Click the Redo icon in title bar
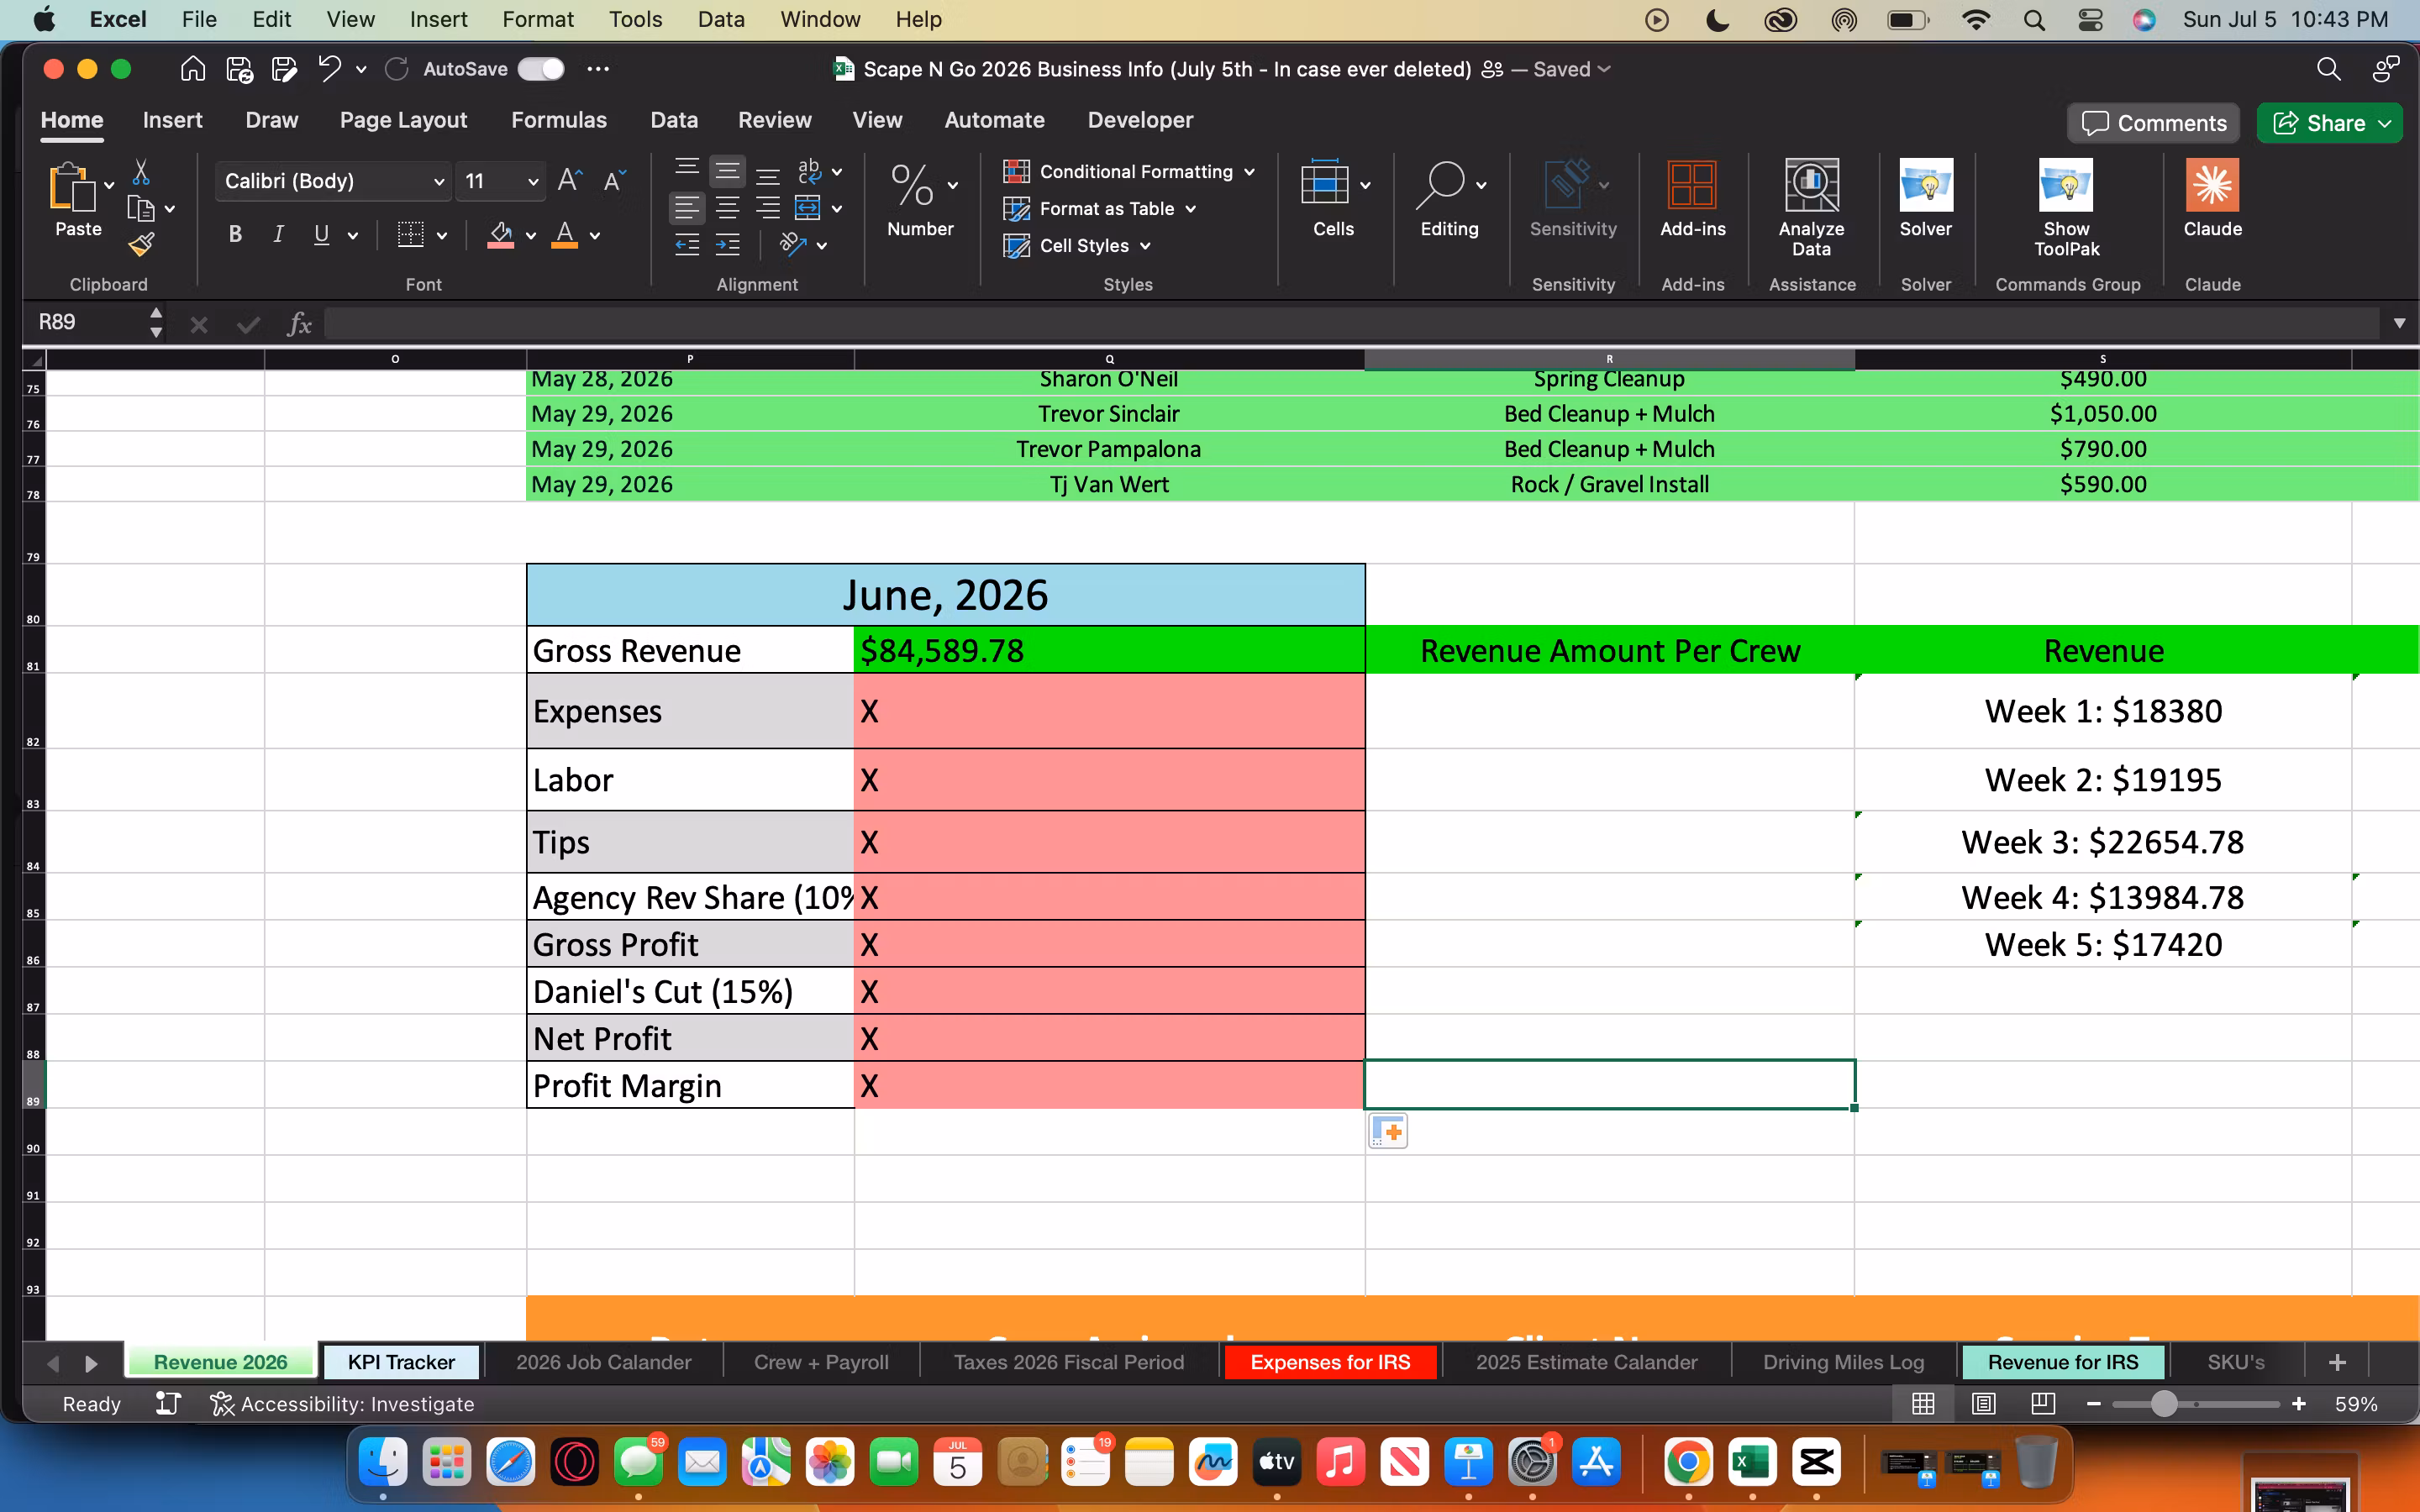Screen dimensions: 2420x1512 point(397,69)
